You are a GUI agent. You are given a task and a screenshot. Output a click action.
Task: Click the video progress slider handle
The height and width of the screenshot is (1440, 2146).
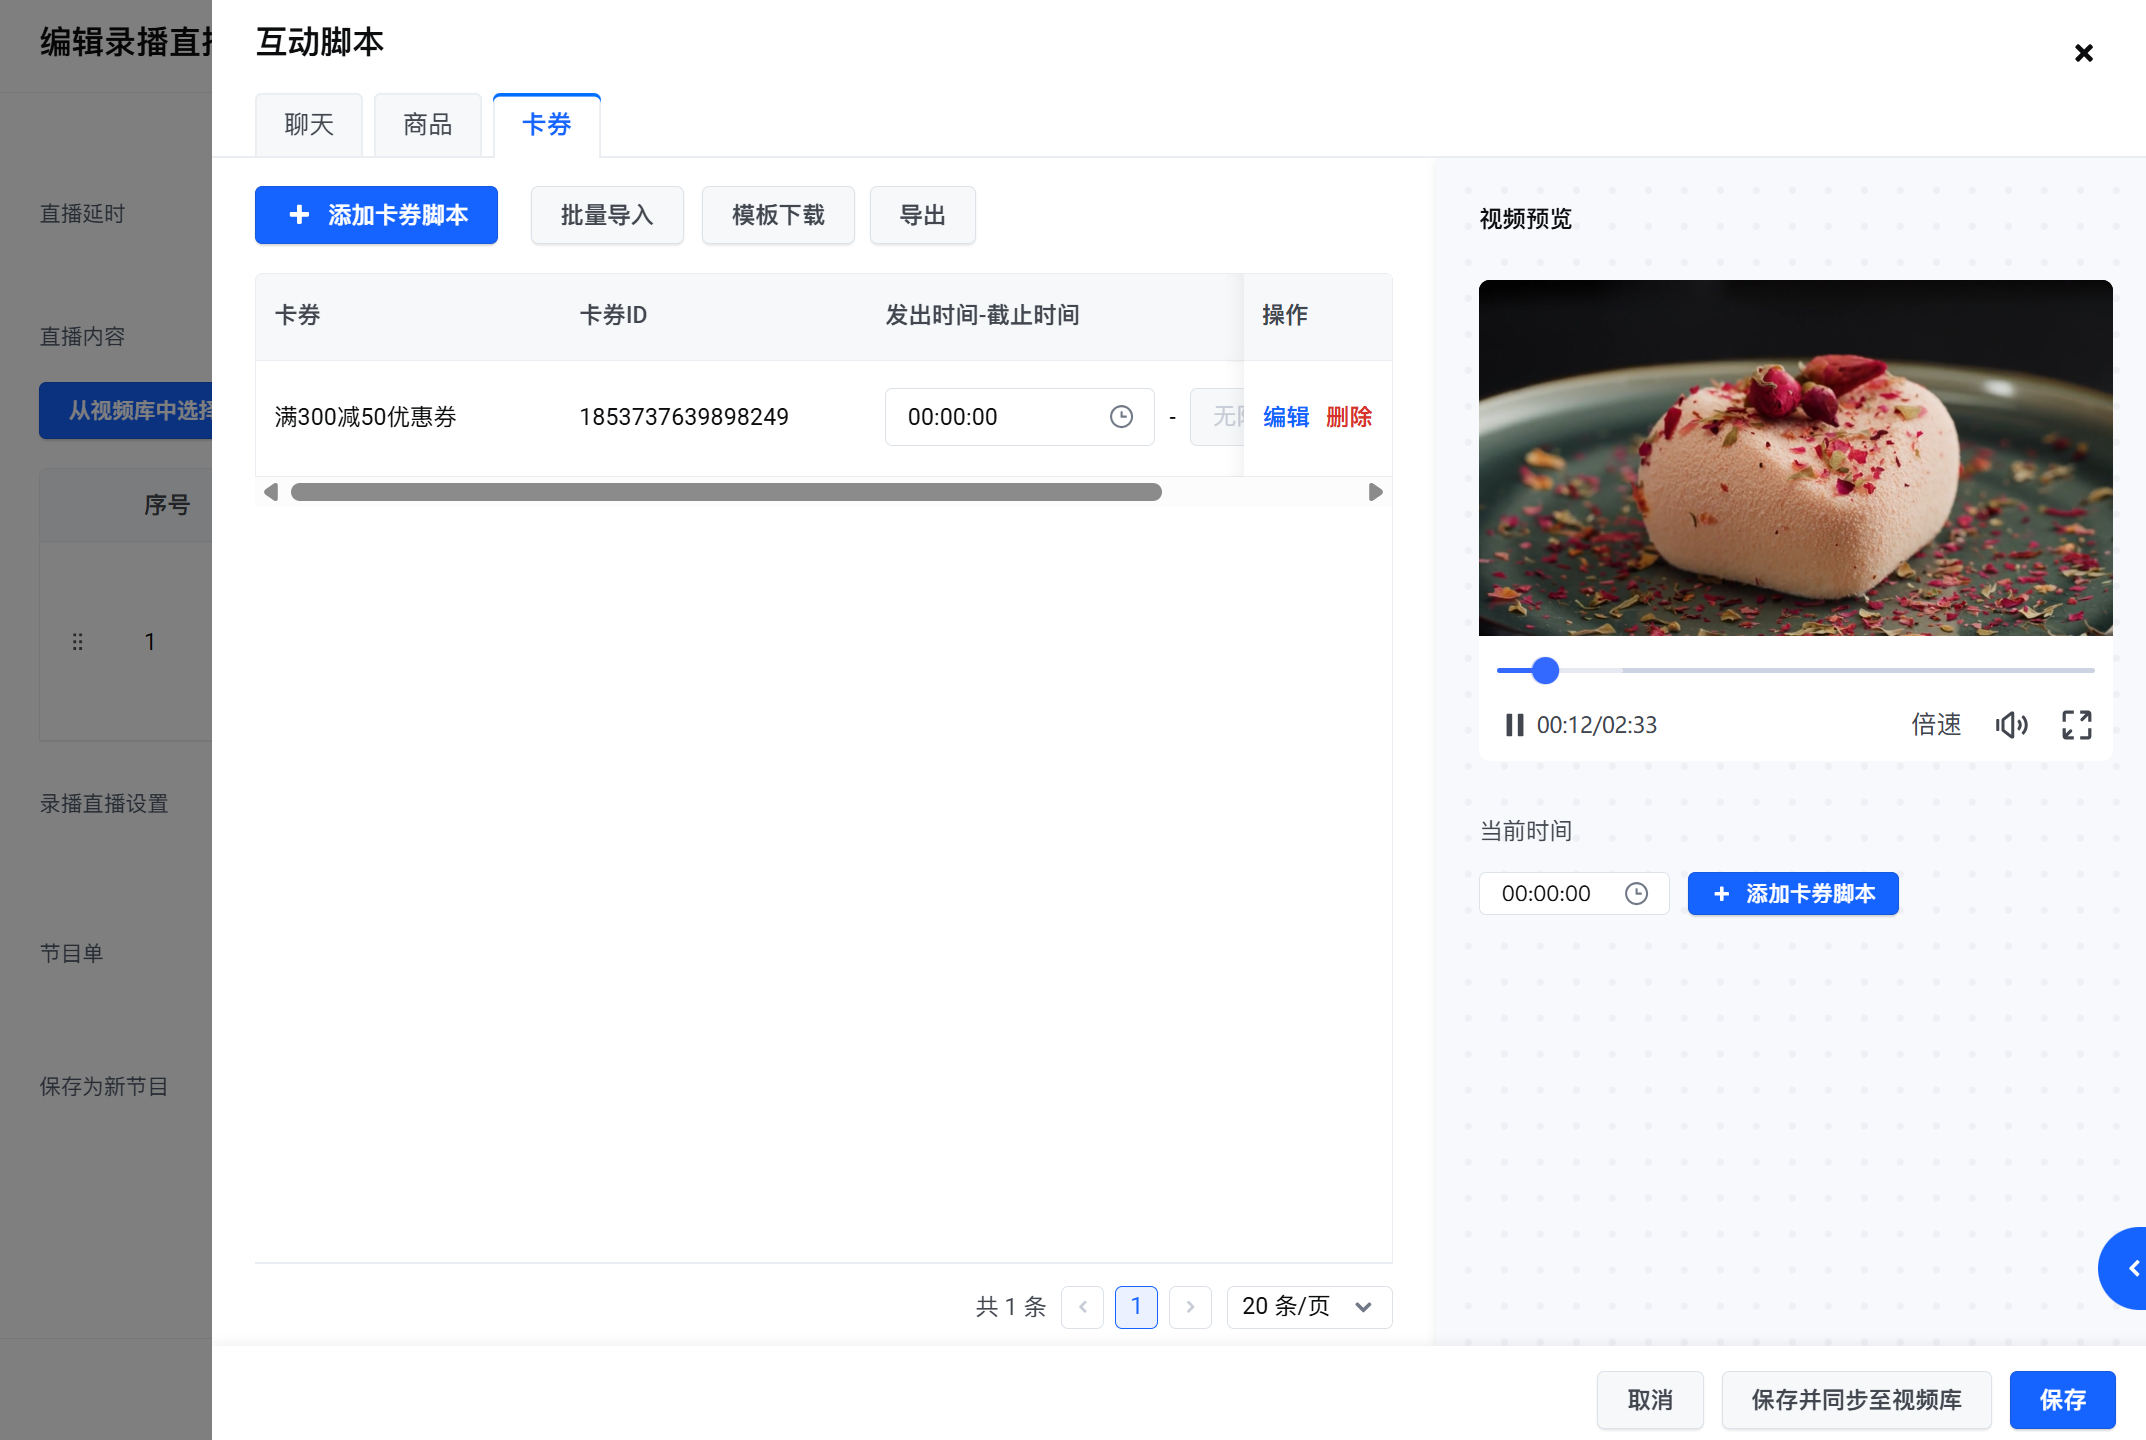coord(1545,671)
